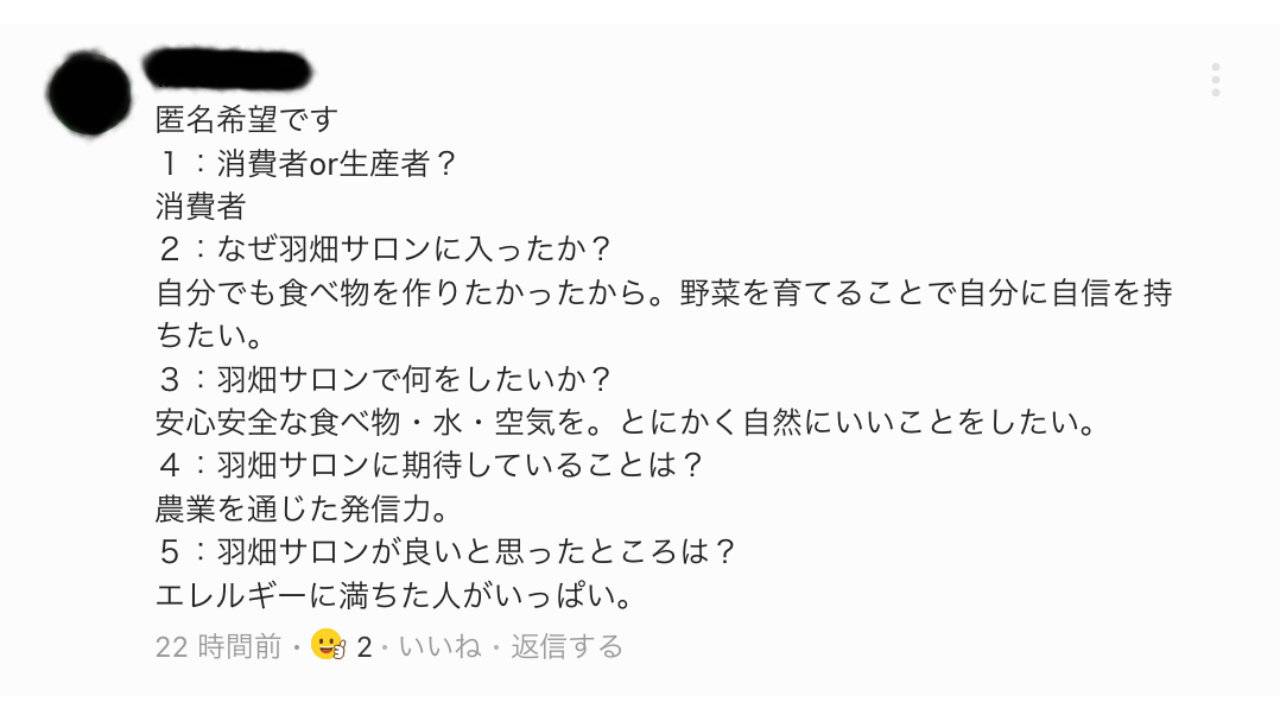Viewport: 1280px width, 720px height.
Task: Click the 自分でも食べ物を作りたかったから sentence
Action: click(x=414, y=294)
